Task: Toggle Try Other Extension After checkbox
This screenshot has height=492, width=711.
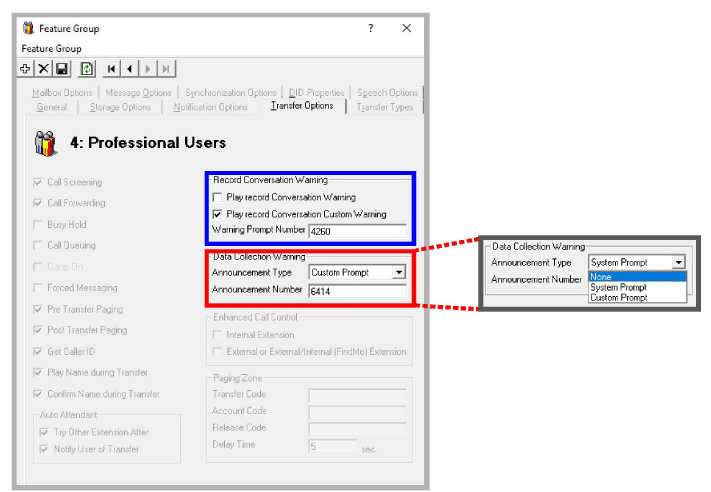Action: click(44, 432)
